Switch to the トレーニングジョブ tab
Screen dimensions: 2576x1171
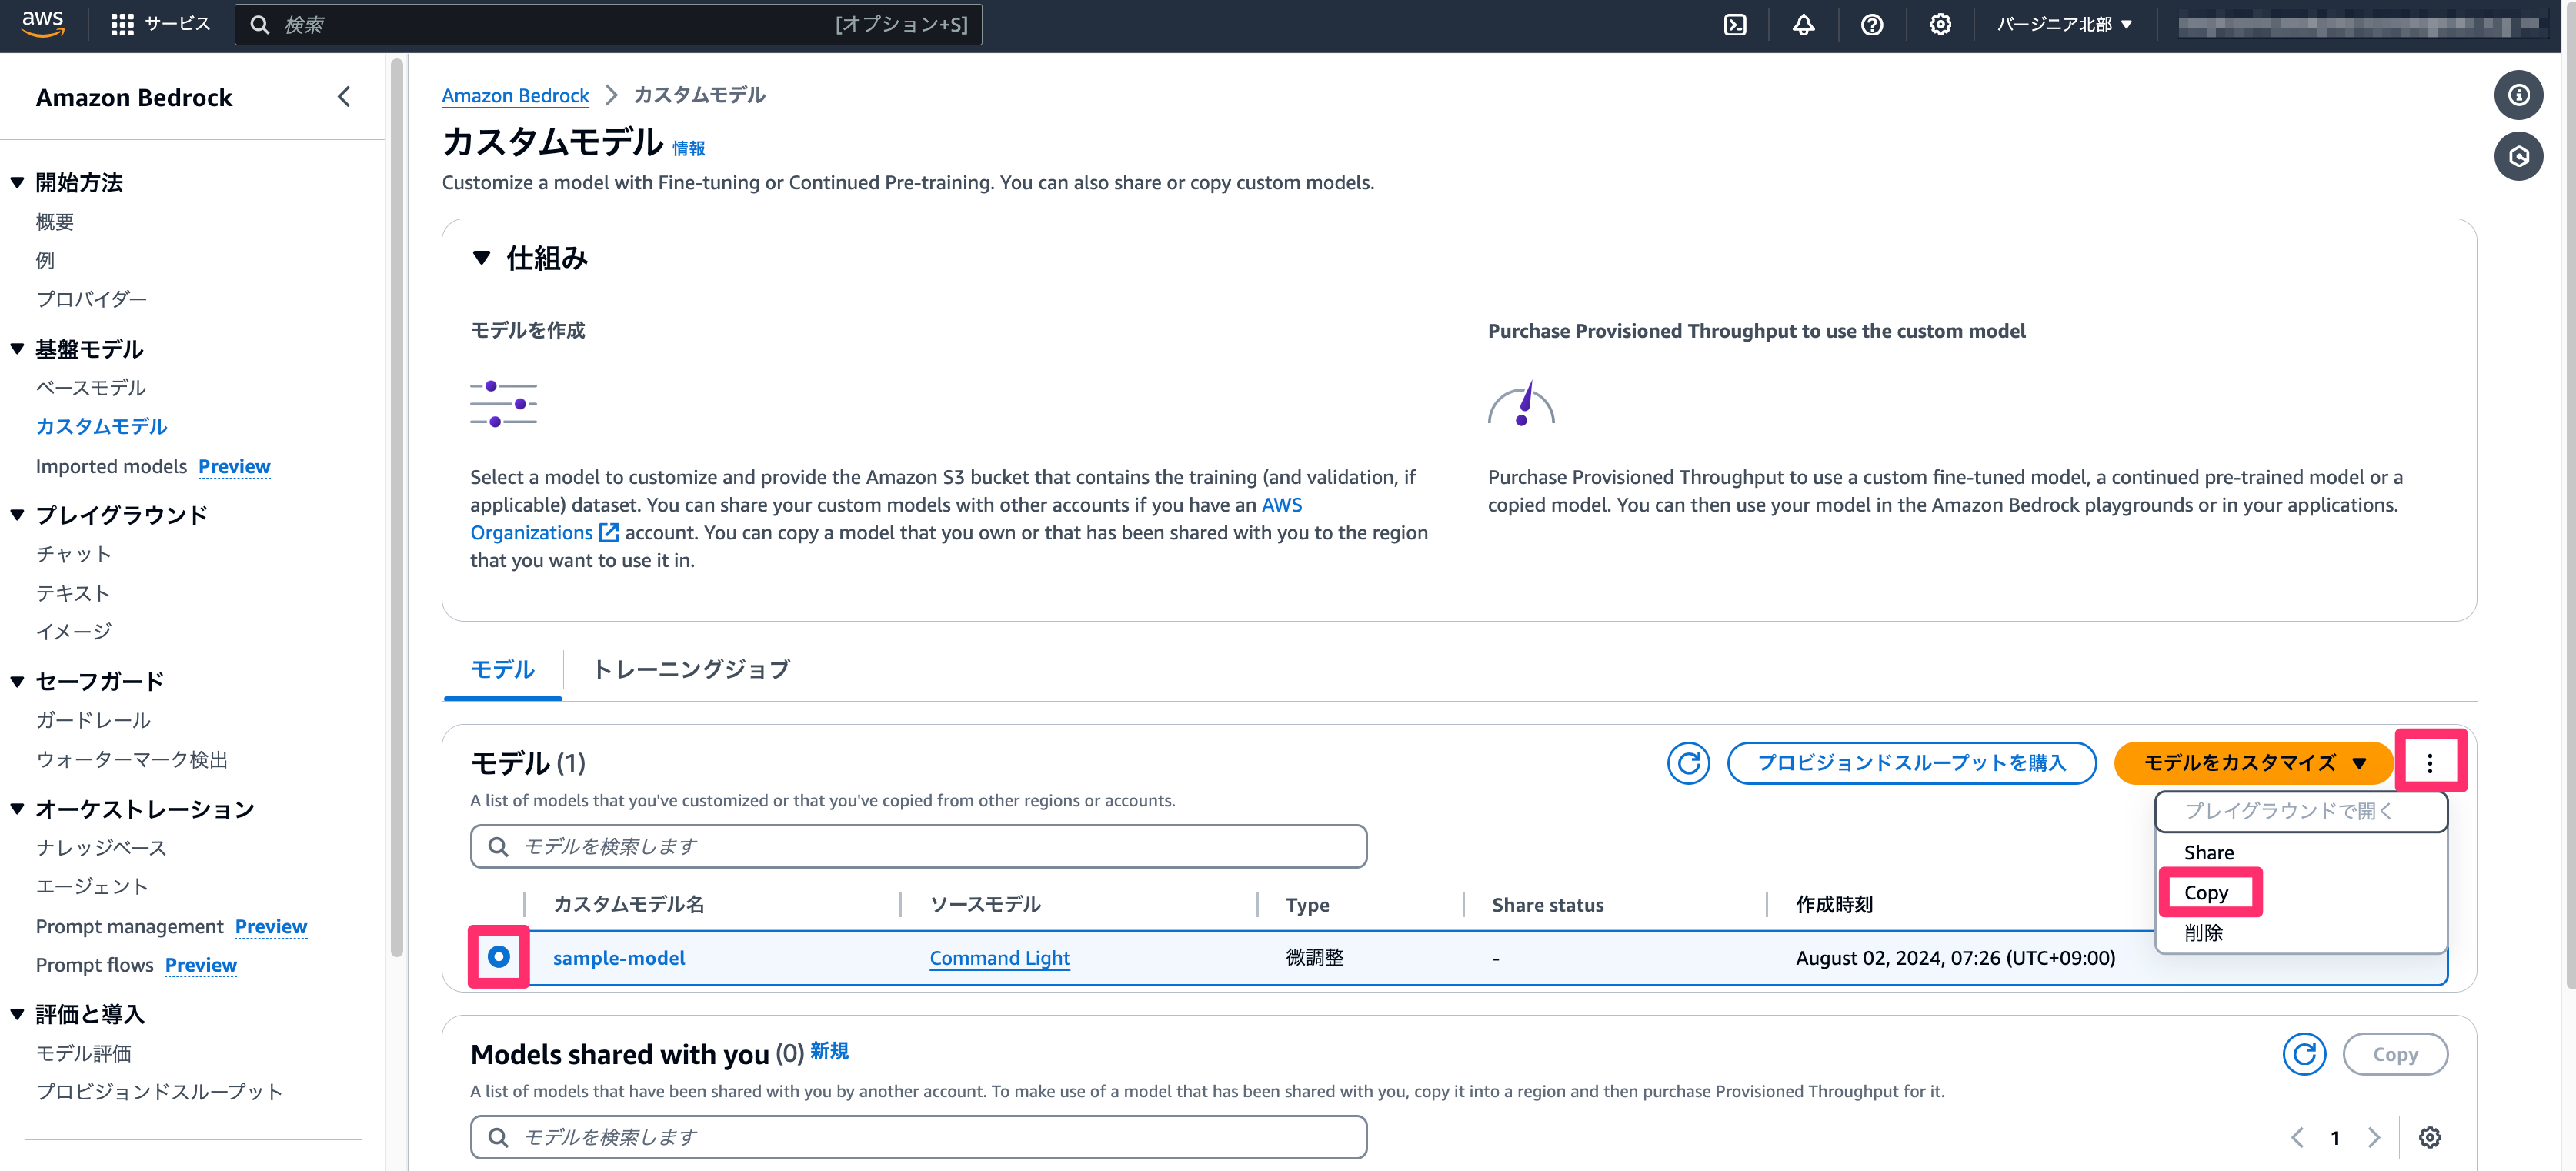(x=692, y=669)
